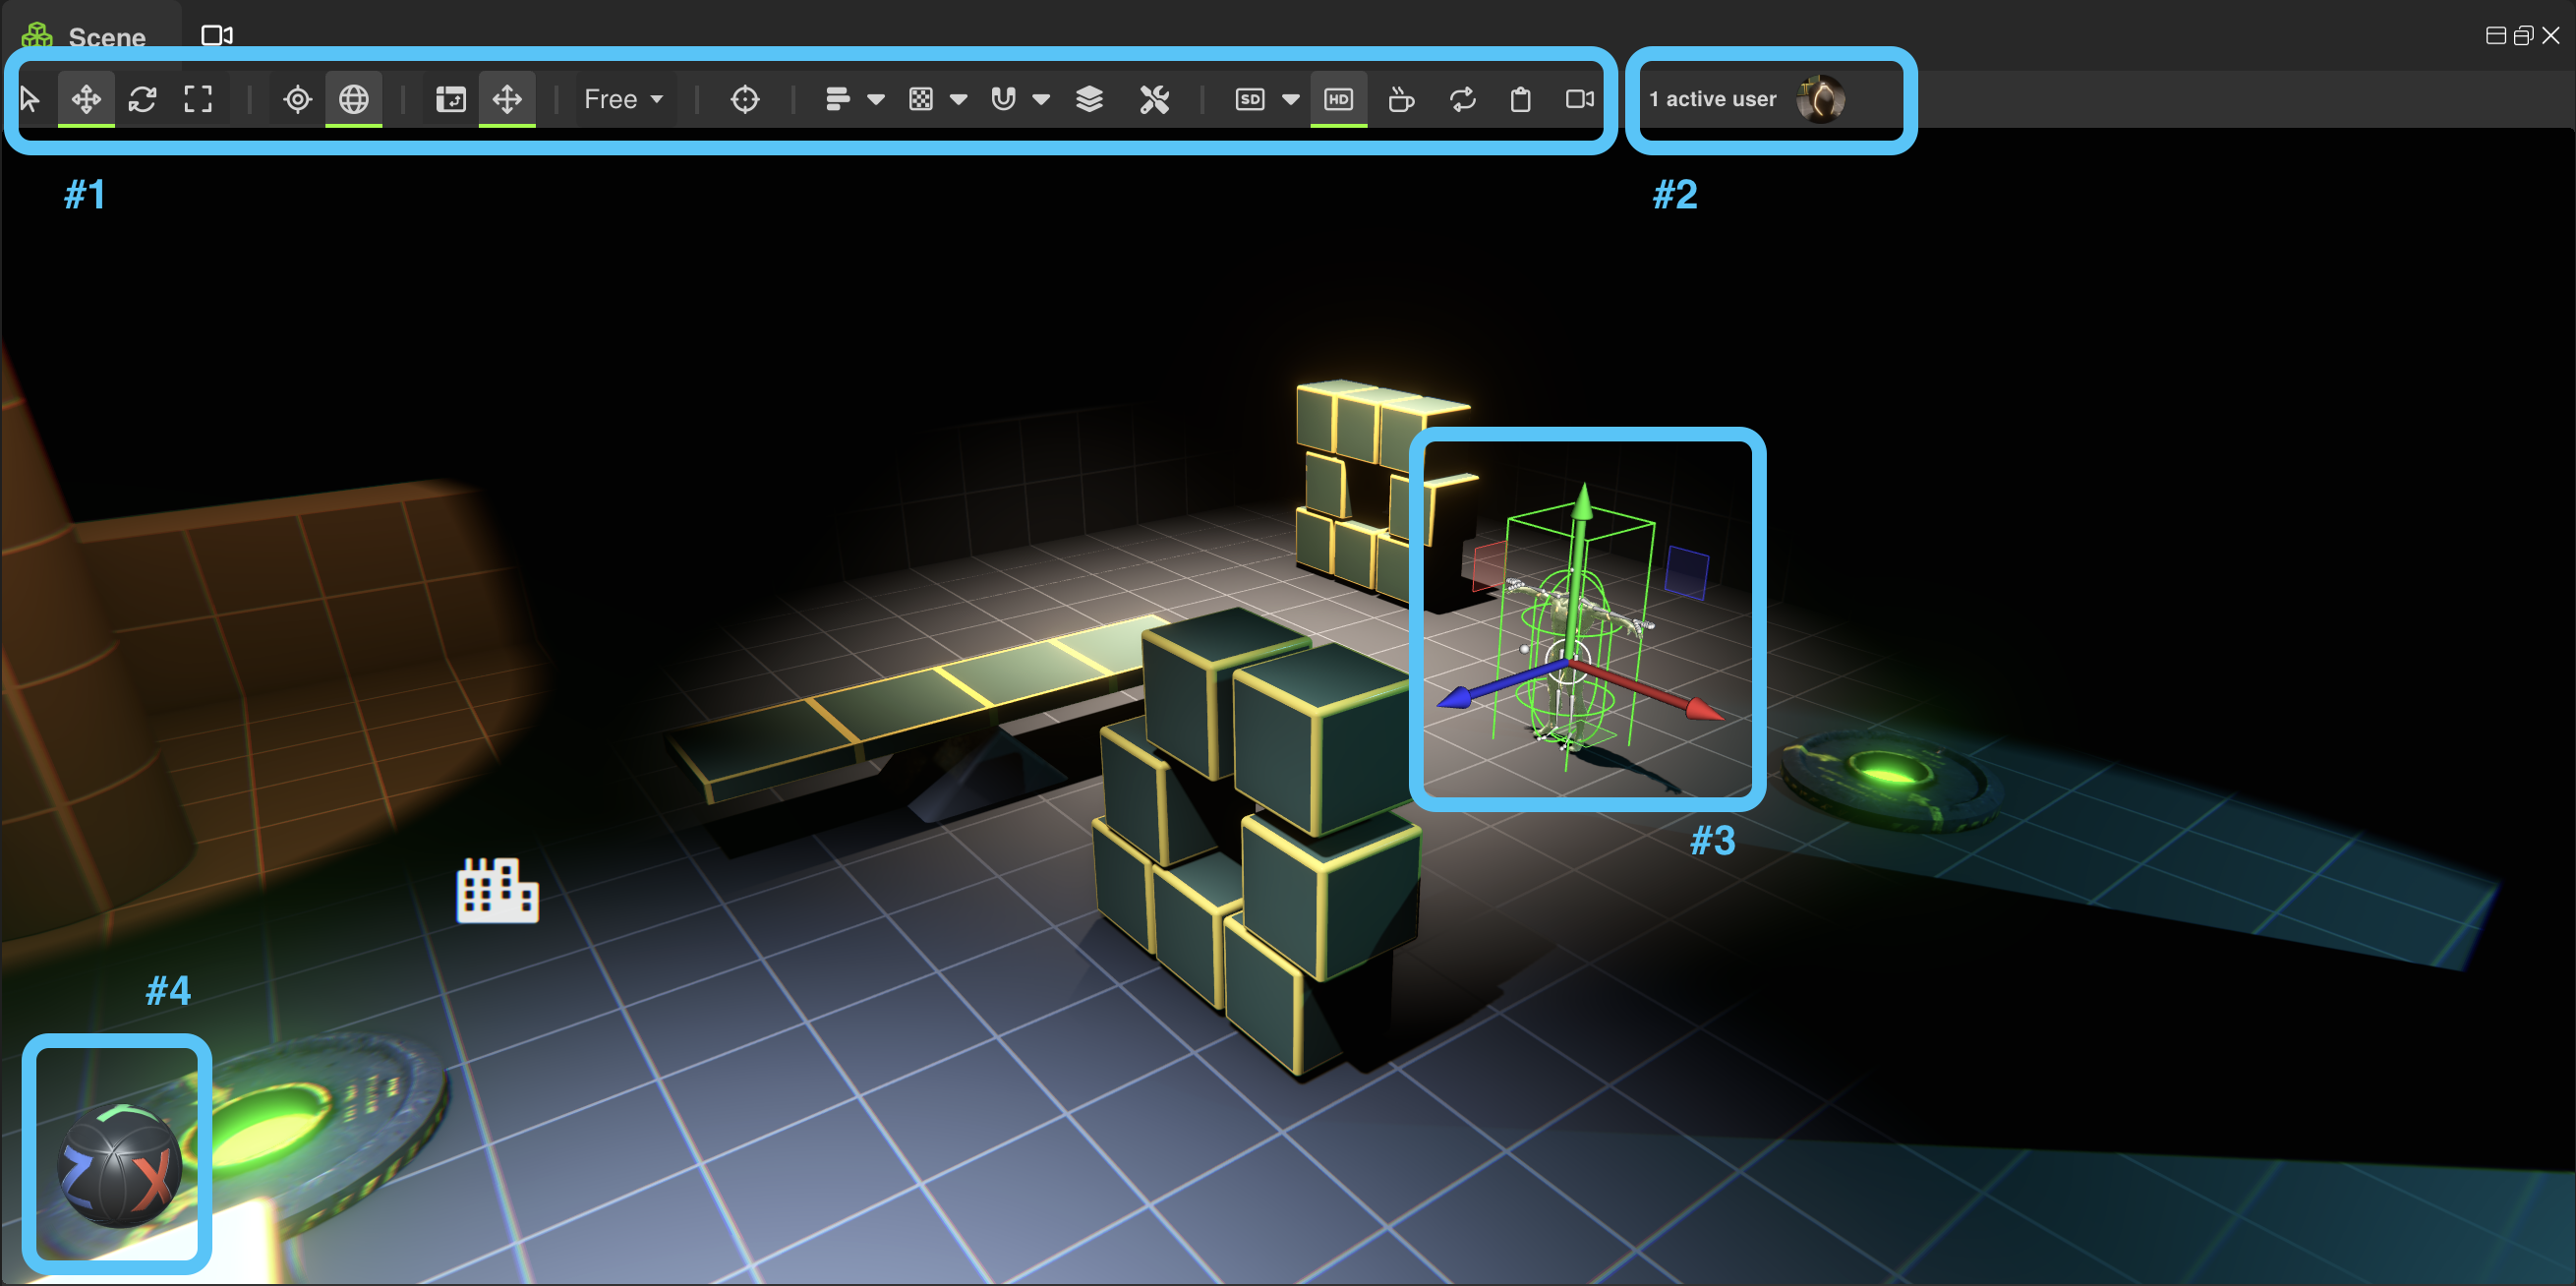Screen dimensions: 2576x1286
Task: Toggle HD render quality
Action: (x=1339, y=98)
